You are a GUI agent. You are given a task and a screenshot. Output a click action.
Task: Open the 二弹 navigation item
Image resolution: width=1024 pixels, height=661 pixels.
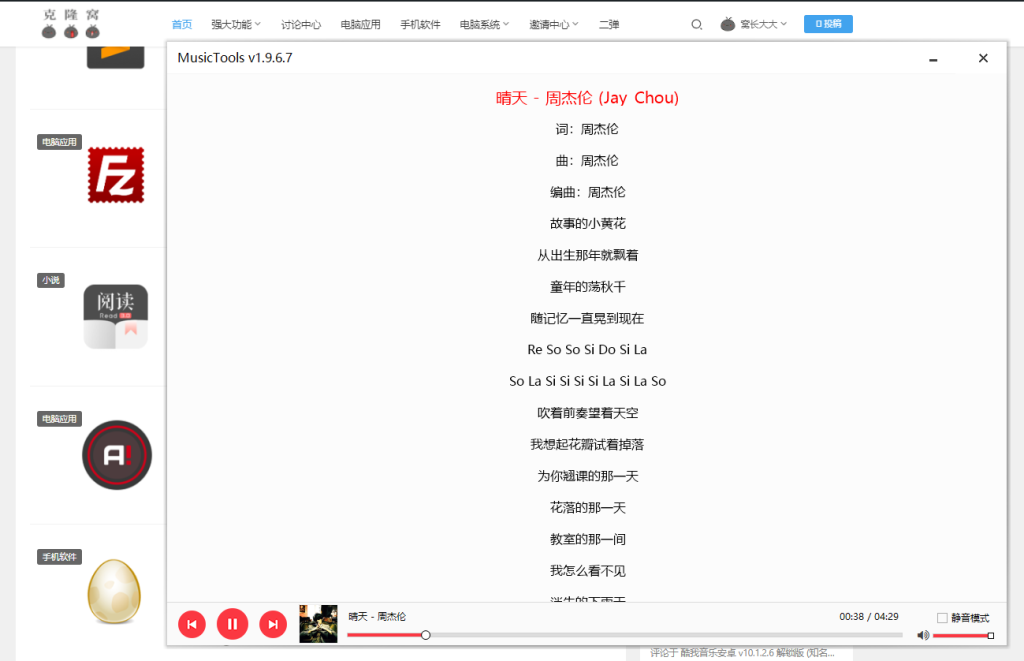pos(609,25)
